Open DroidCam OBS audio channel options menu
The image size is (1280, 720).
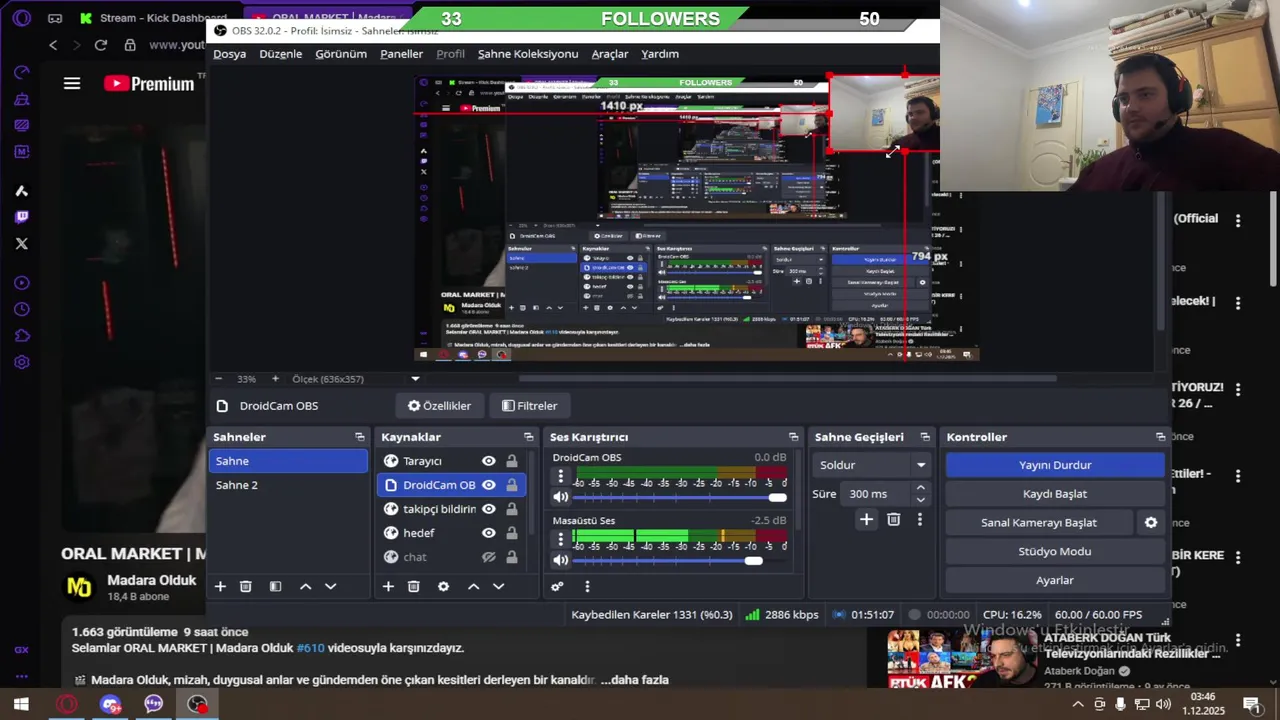[x=560, y=476]
